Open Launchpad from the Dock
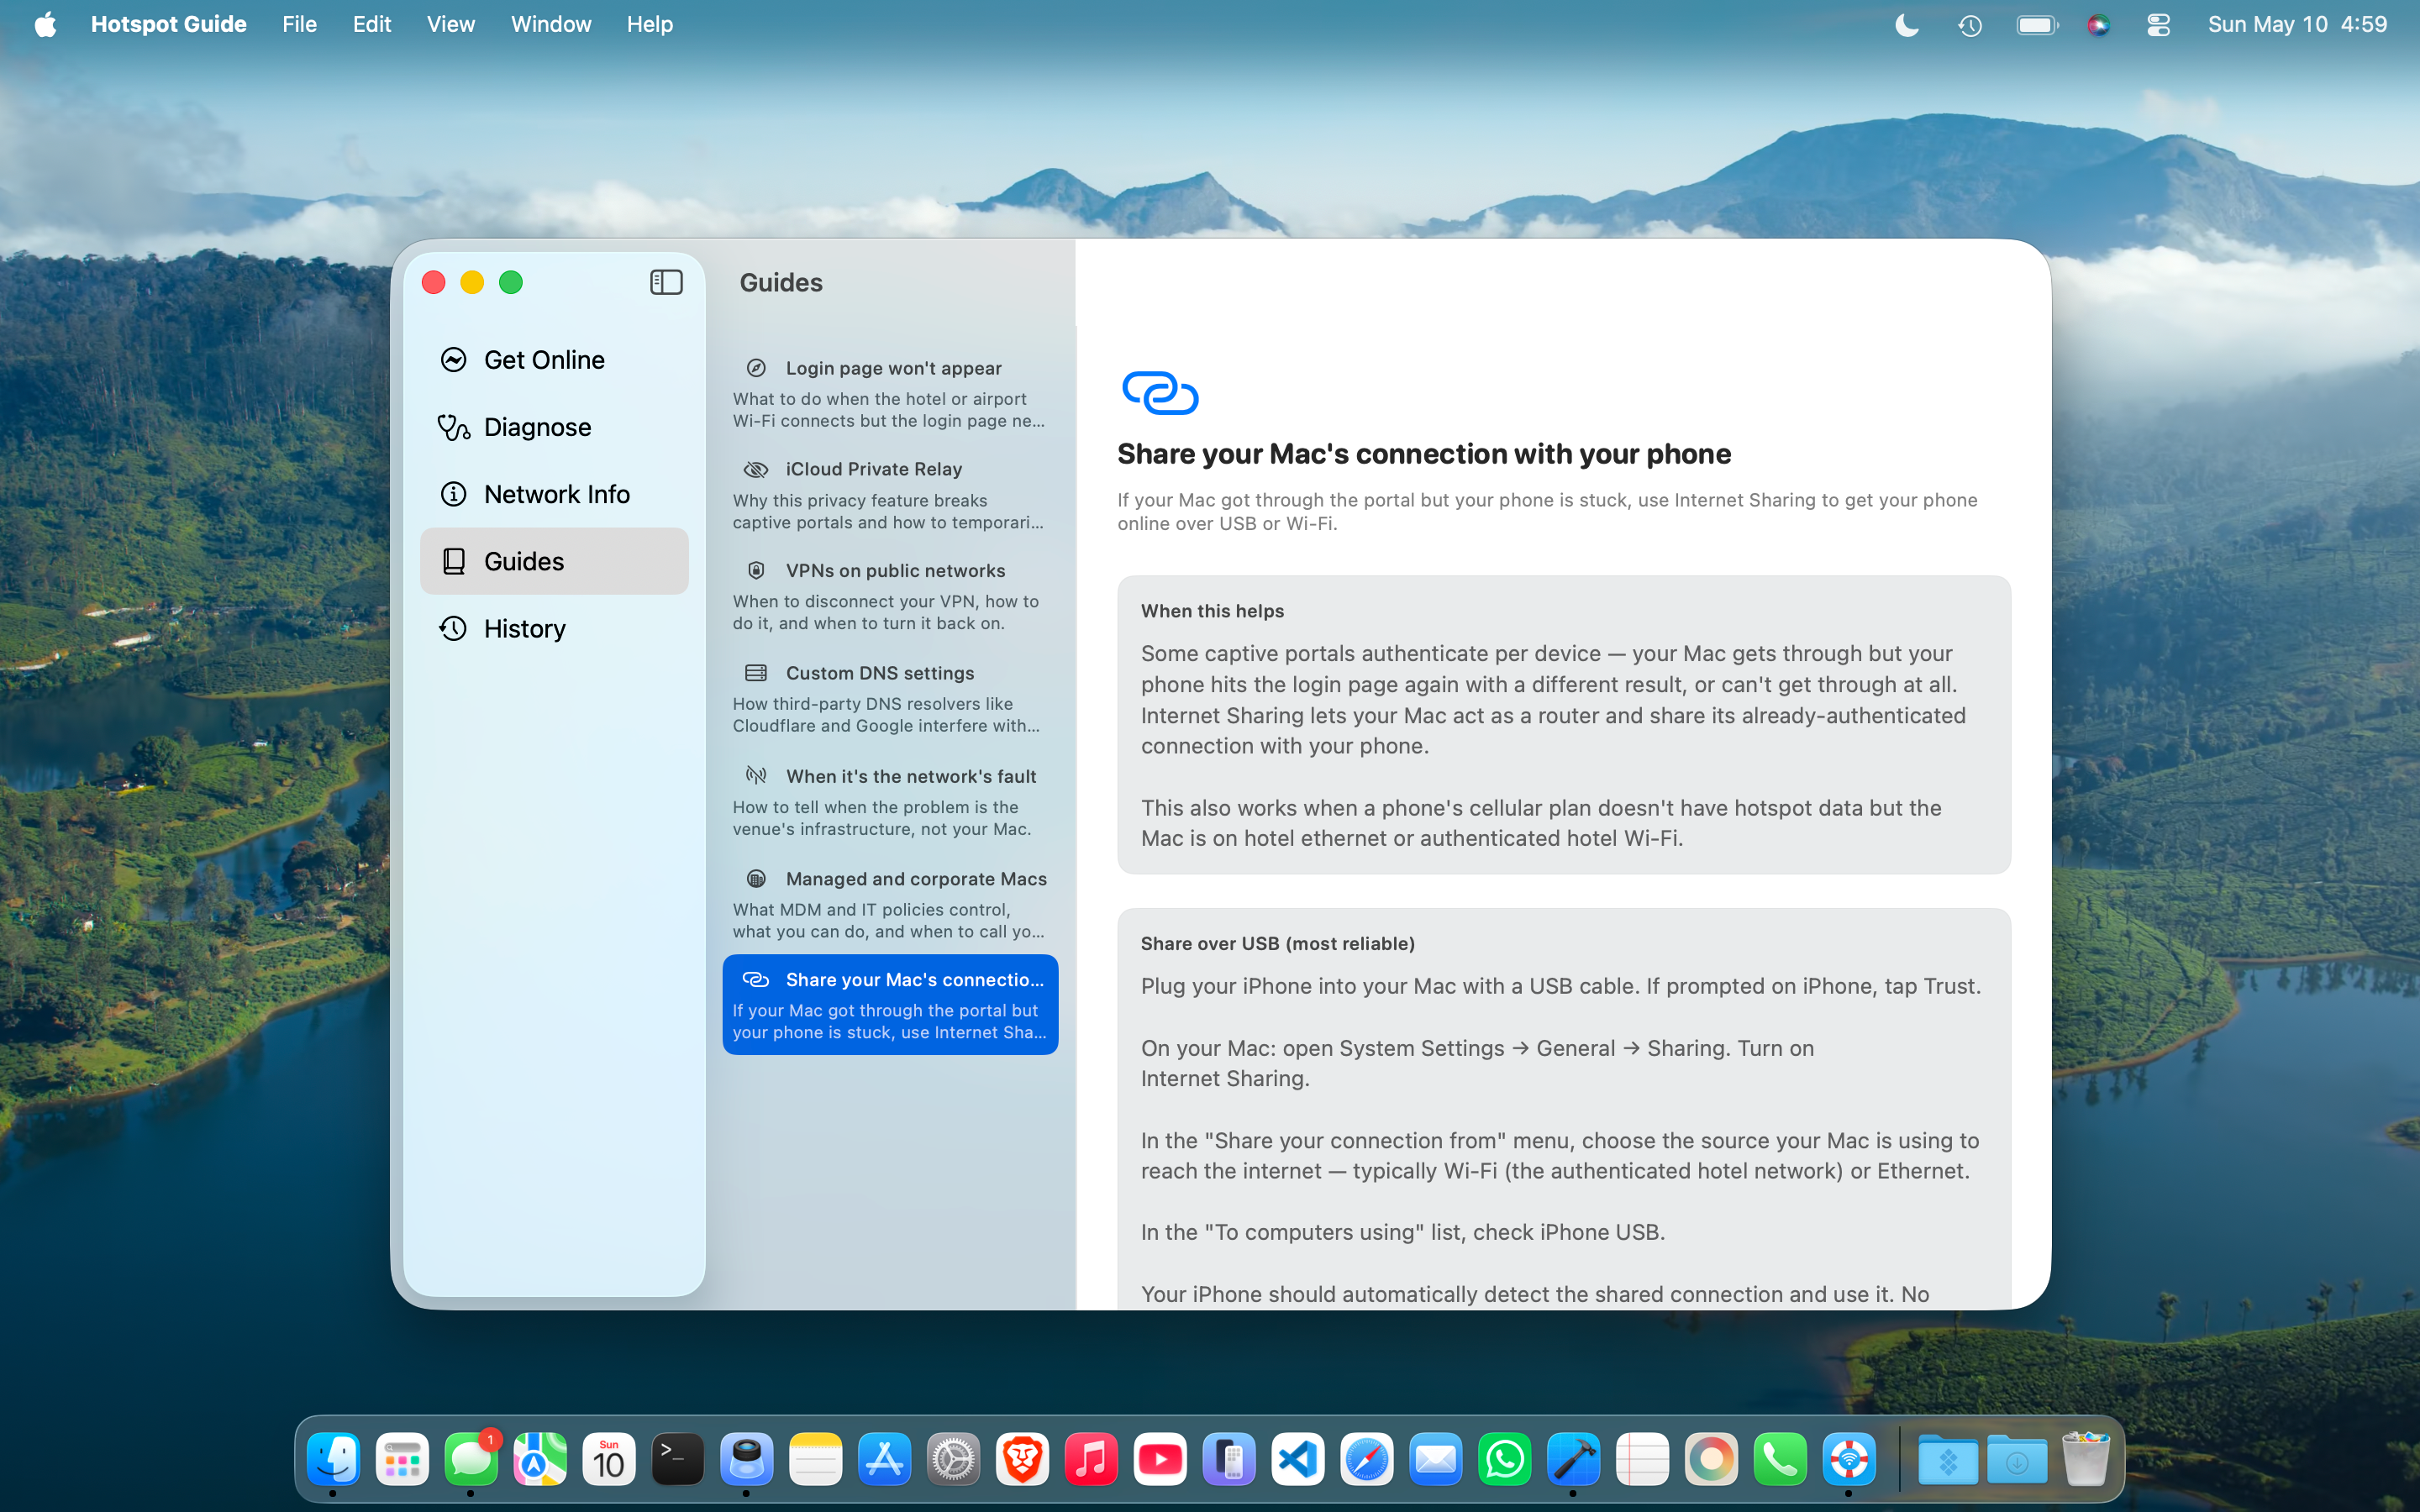The height and width of the screenshot is (1512, 2420). pyautogui.click(x=402, y=1459)
